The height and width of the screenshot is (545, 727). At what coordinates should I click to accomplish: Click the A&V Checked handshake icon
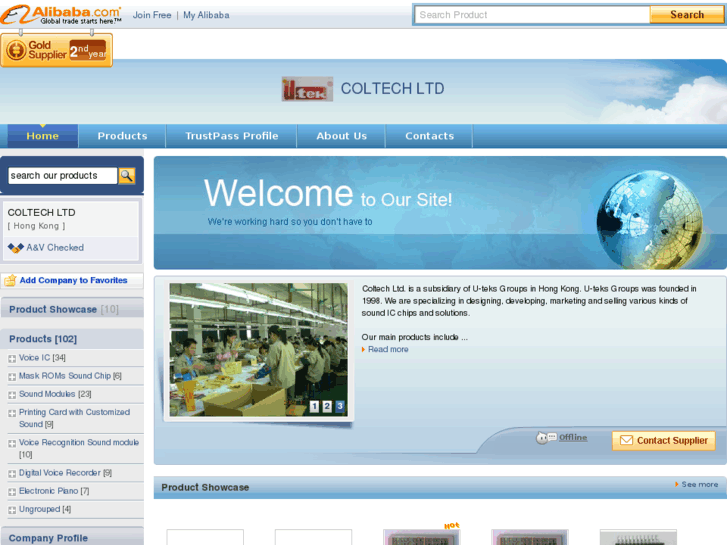click(16, 248)
